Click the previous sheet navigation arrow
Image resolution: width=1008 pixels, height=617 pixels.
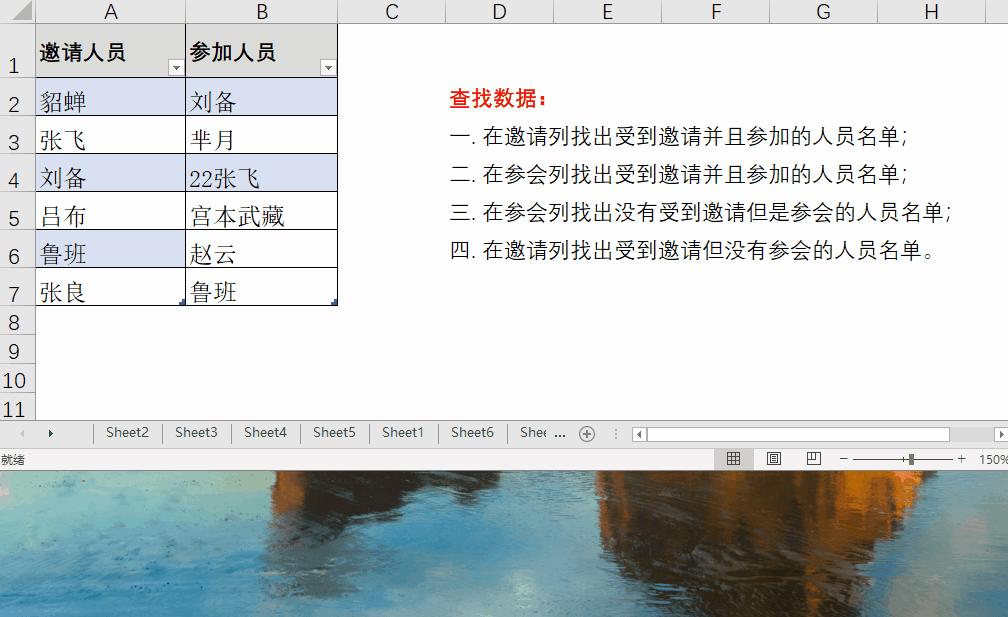pos(20,433)
